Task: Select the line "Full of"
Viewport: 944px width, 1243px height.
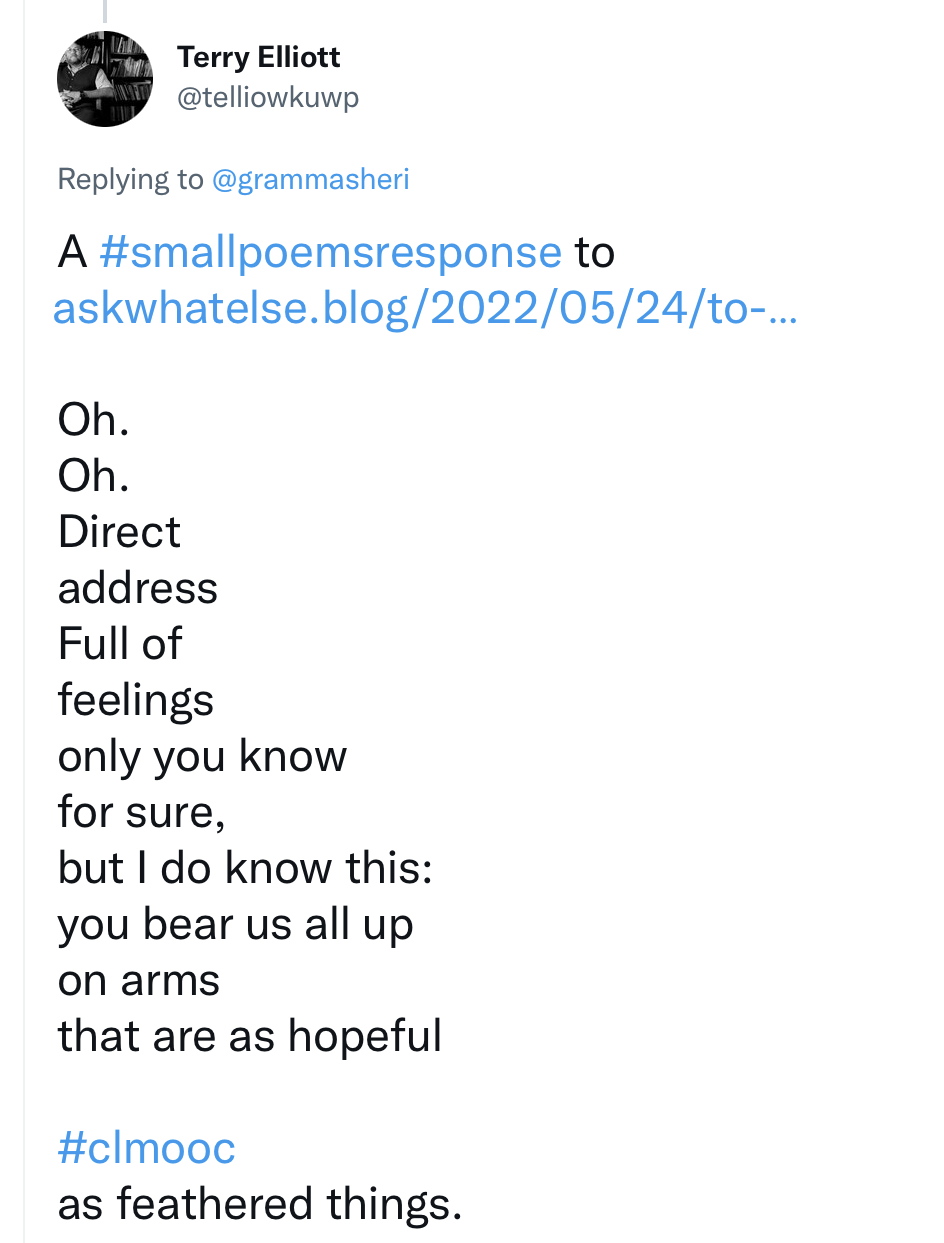Action: (x=120, y=643)
